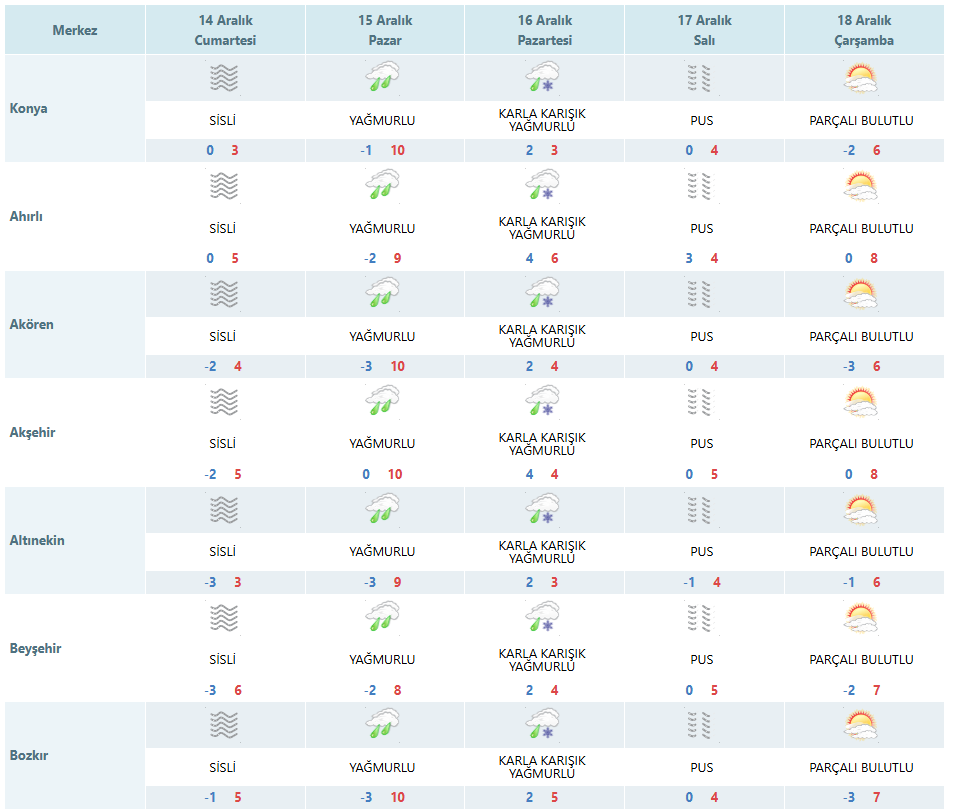Viewport: 959px width, 810px height.
Task: Click Altınekin's SİSLİ label for 14 Aralık
Action: pos(223,552)
